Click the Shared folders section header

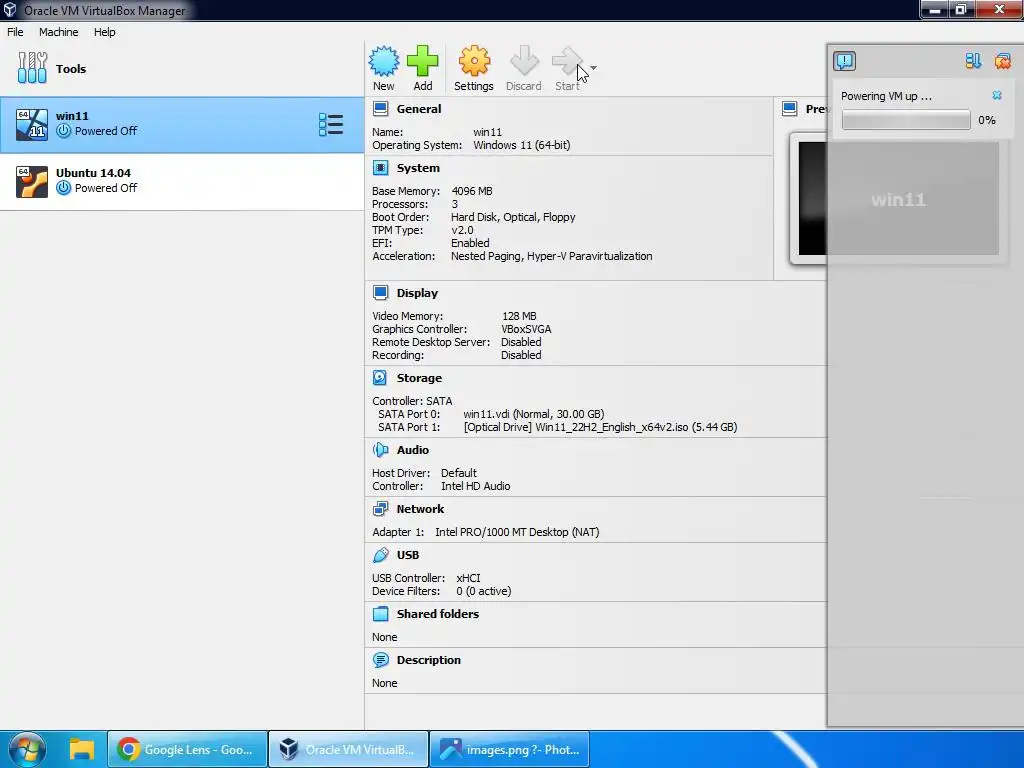point(438,614)
